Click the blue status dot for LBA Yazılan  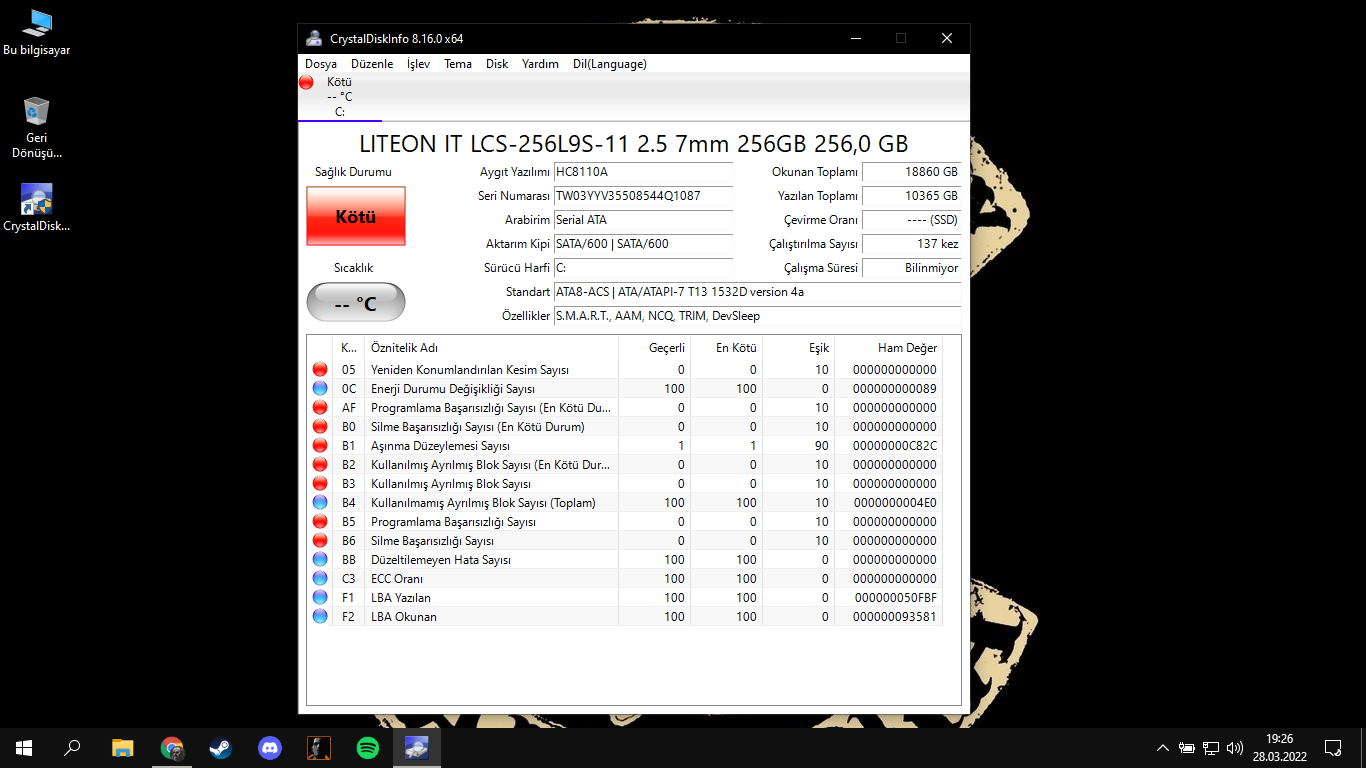coord(320,598)
